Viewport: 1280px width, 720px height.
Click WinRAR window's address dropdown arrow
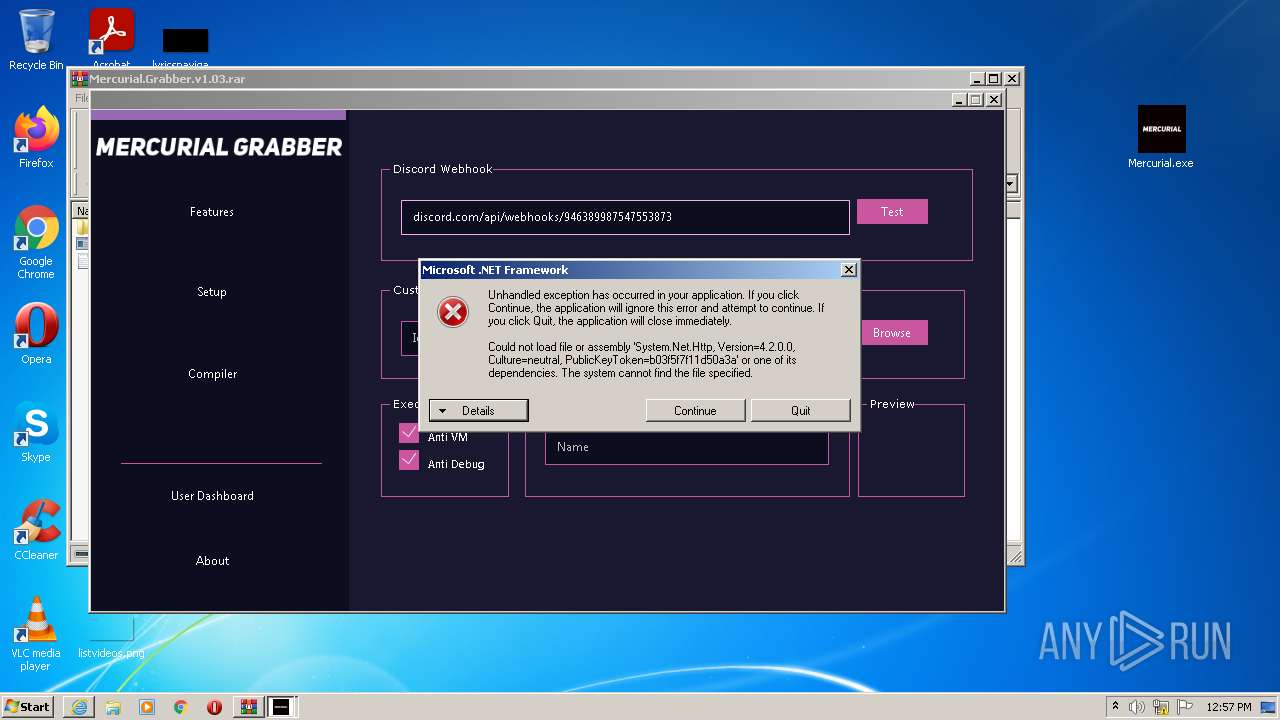[x=1011, y=184]
